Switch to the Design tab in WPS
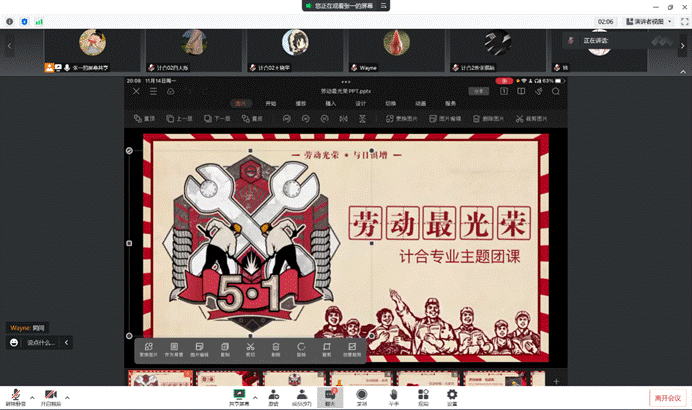Viewport: 692px width, 410px height. [x=360, y=103]
